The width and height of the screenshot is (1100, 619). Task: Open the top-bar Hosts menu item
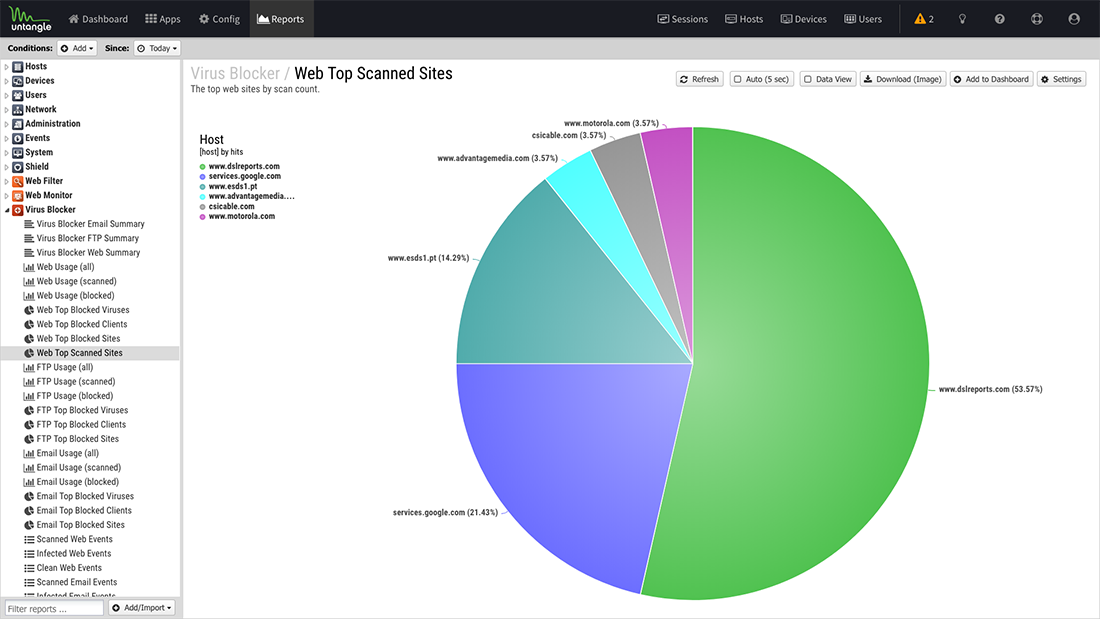(744, 19)
